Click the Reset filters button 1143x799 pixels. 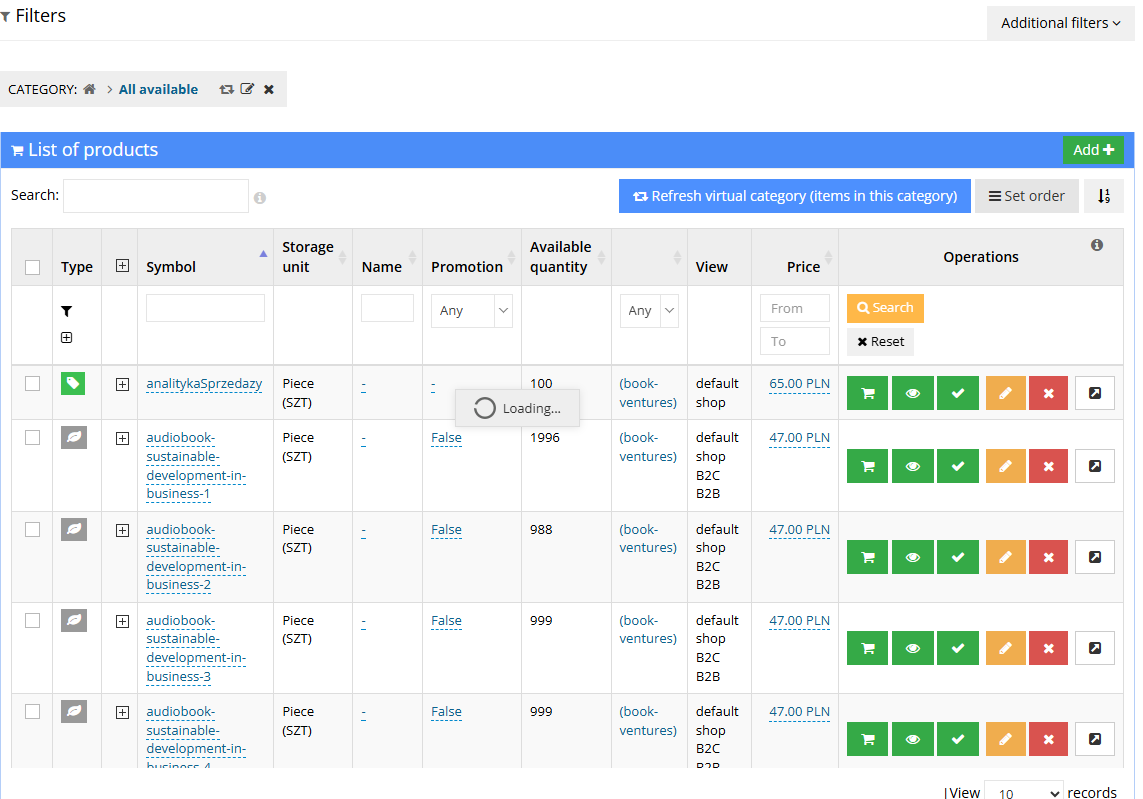880,341
